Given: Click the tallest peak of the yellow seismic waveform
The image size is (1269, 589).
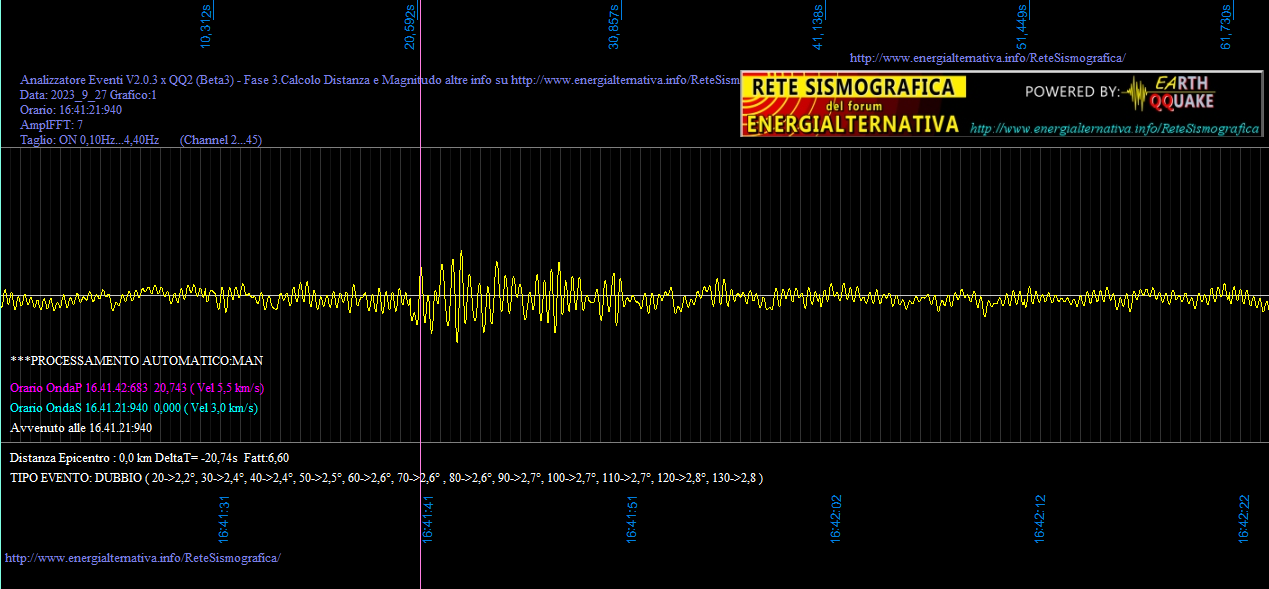Looking at the screenshot, I should pyautogui.click(x=461, y=253).
